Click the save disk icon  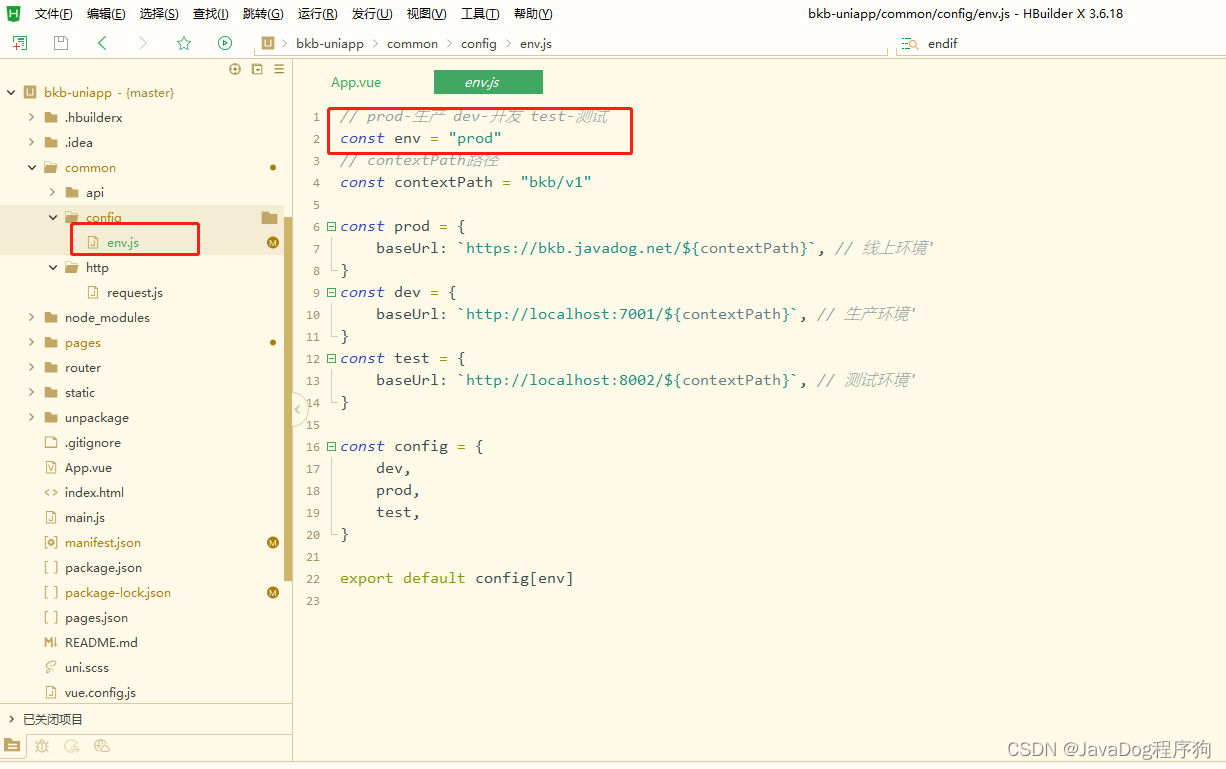(x=61, y=43)
